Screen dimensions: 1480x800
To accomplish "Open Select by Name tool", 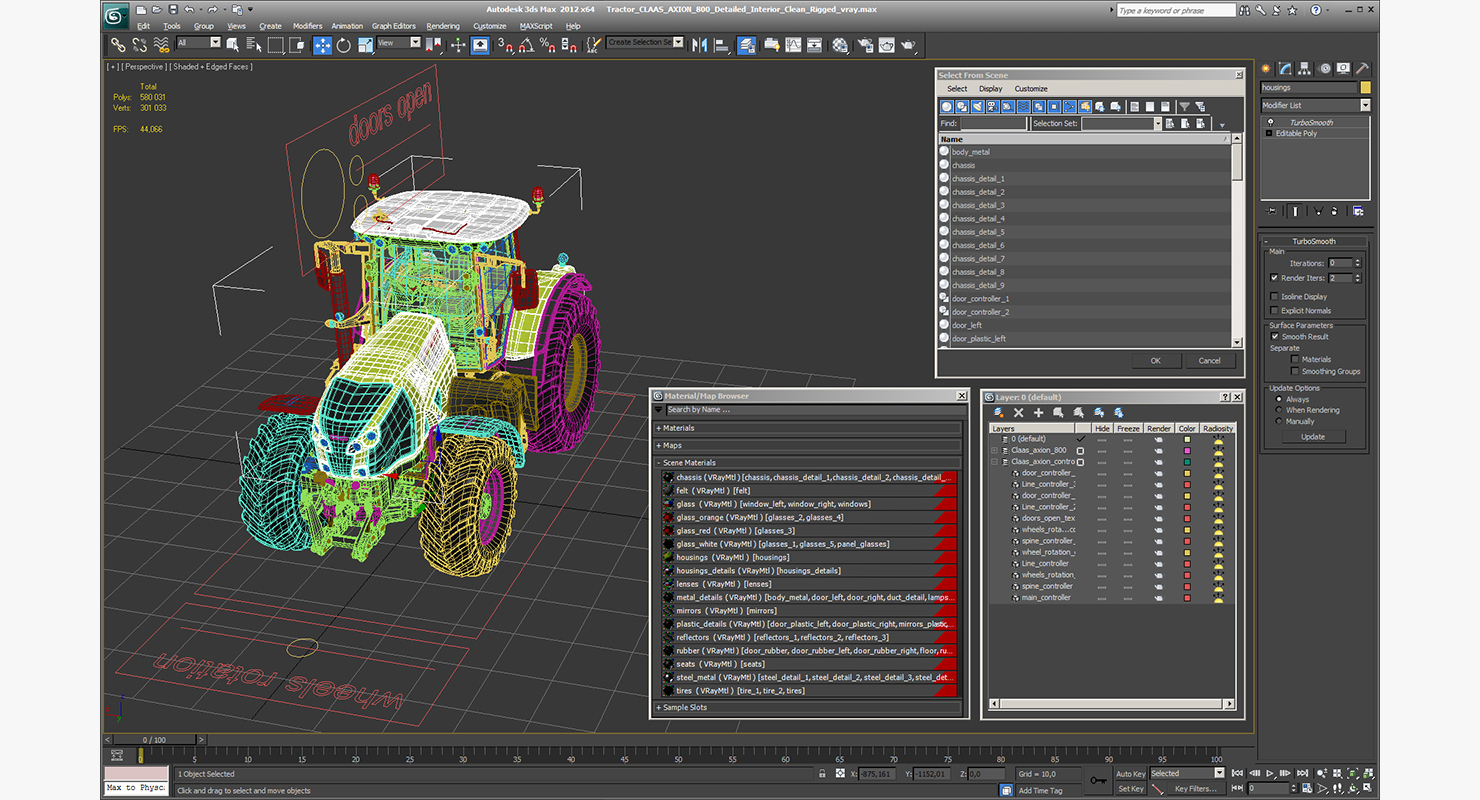I will [254, 45].
